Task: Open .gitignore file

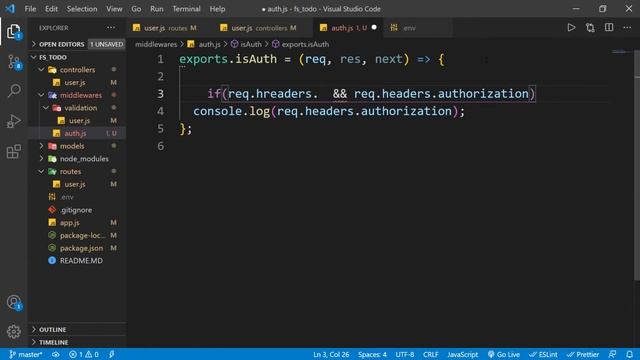Action: (76, 210)
